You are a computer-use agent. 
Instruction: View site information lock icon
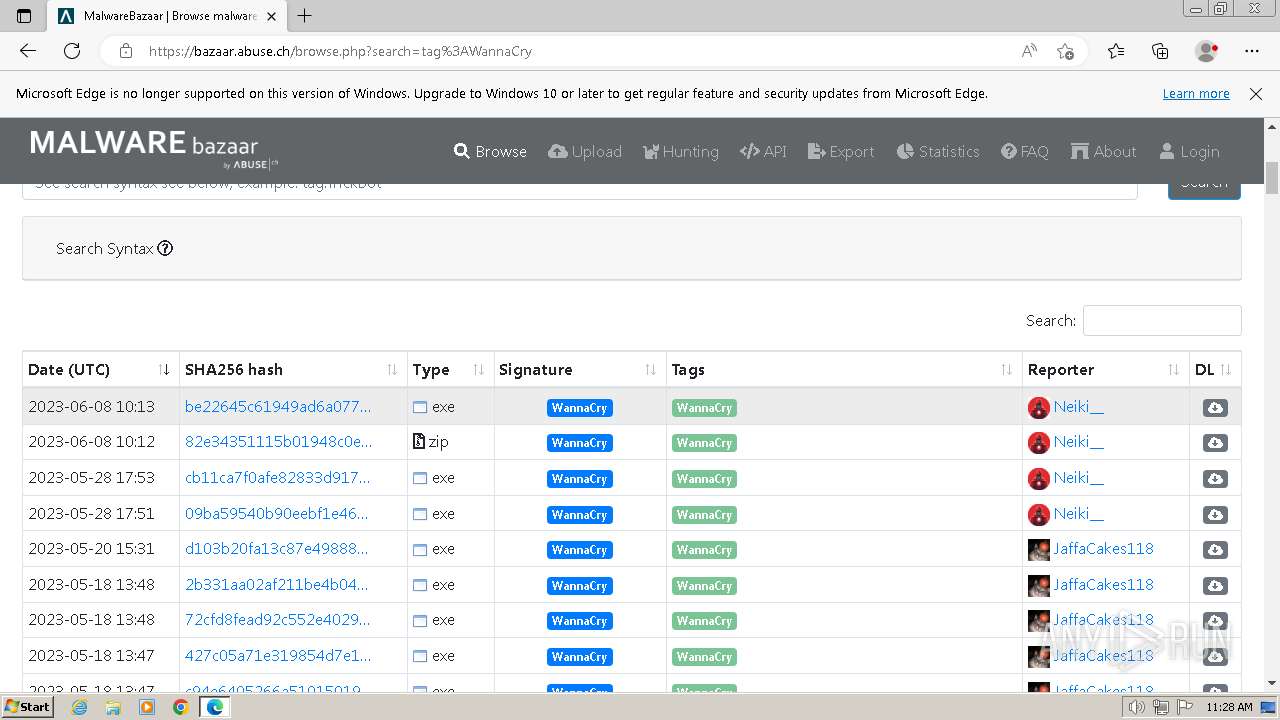coord(125,51)
